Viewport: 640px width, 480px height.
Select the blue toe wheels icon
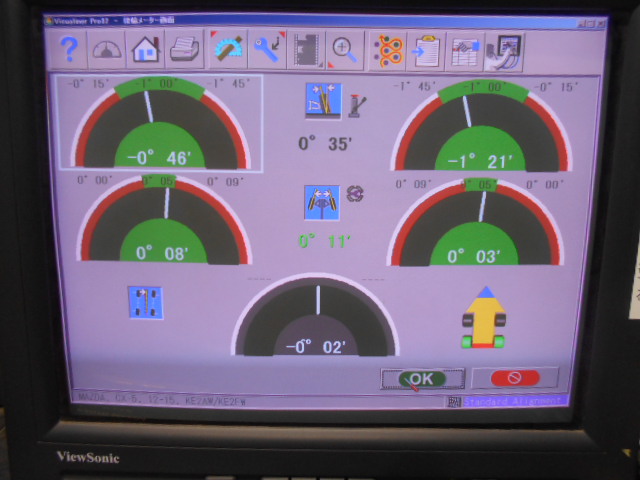(322, 203)
